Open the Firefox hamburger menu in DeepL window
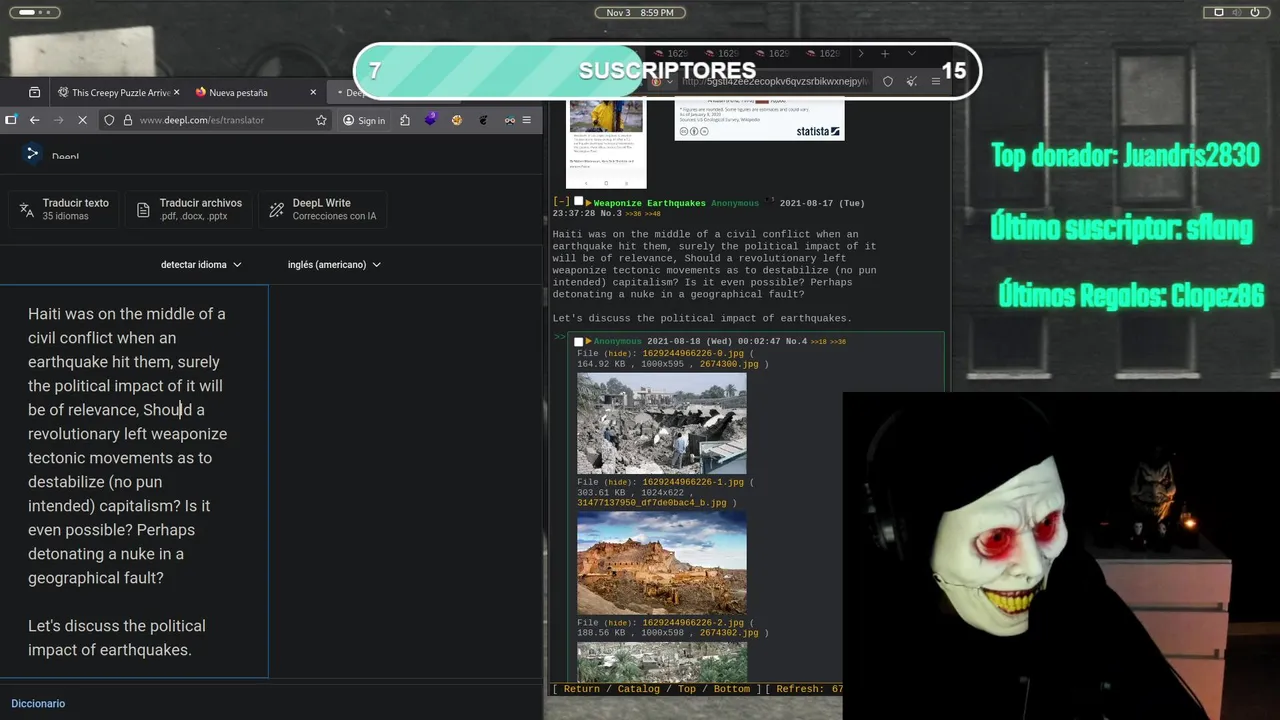 coord(527,120)
